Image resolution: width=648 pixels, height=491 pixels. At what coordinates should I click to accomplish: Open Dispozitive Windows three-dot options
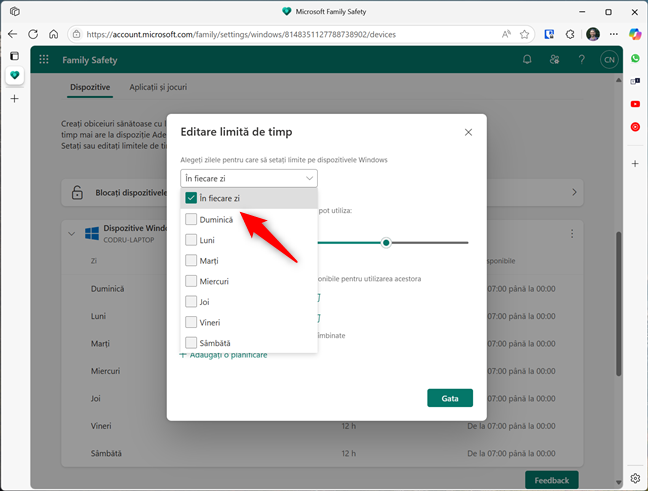(572, 234)
